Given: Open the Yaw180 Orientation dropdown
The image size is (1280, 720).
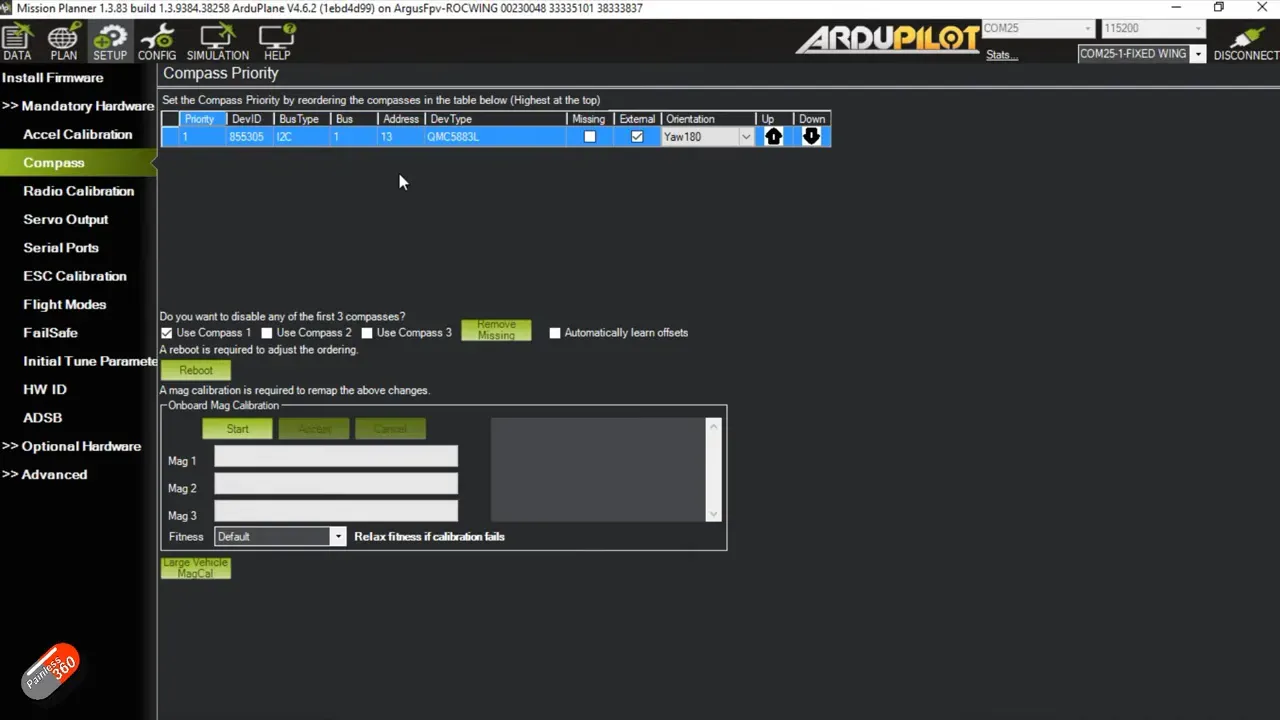Looking at the screenshot, I should click(x=745, y=137).
